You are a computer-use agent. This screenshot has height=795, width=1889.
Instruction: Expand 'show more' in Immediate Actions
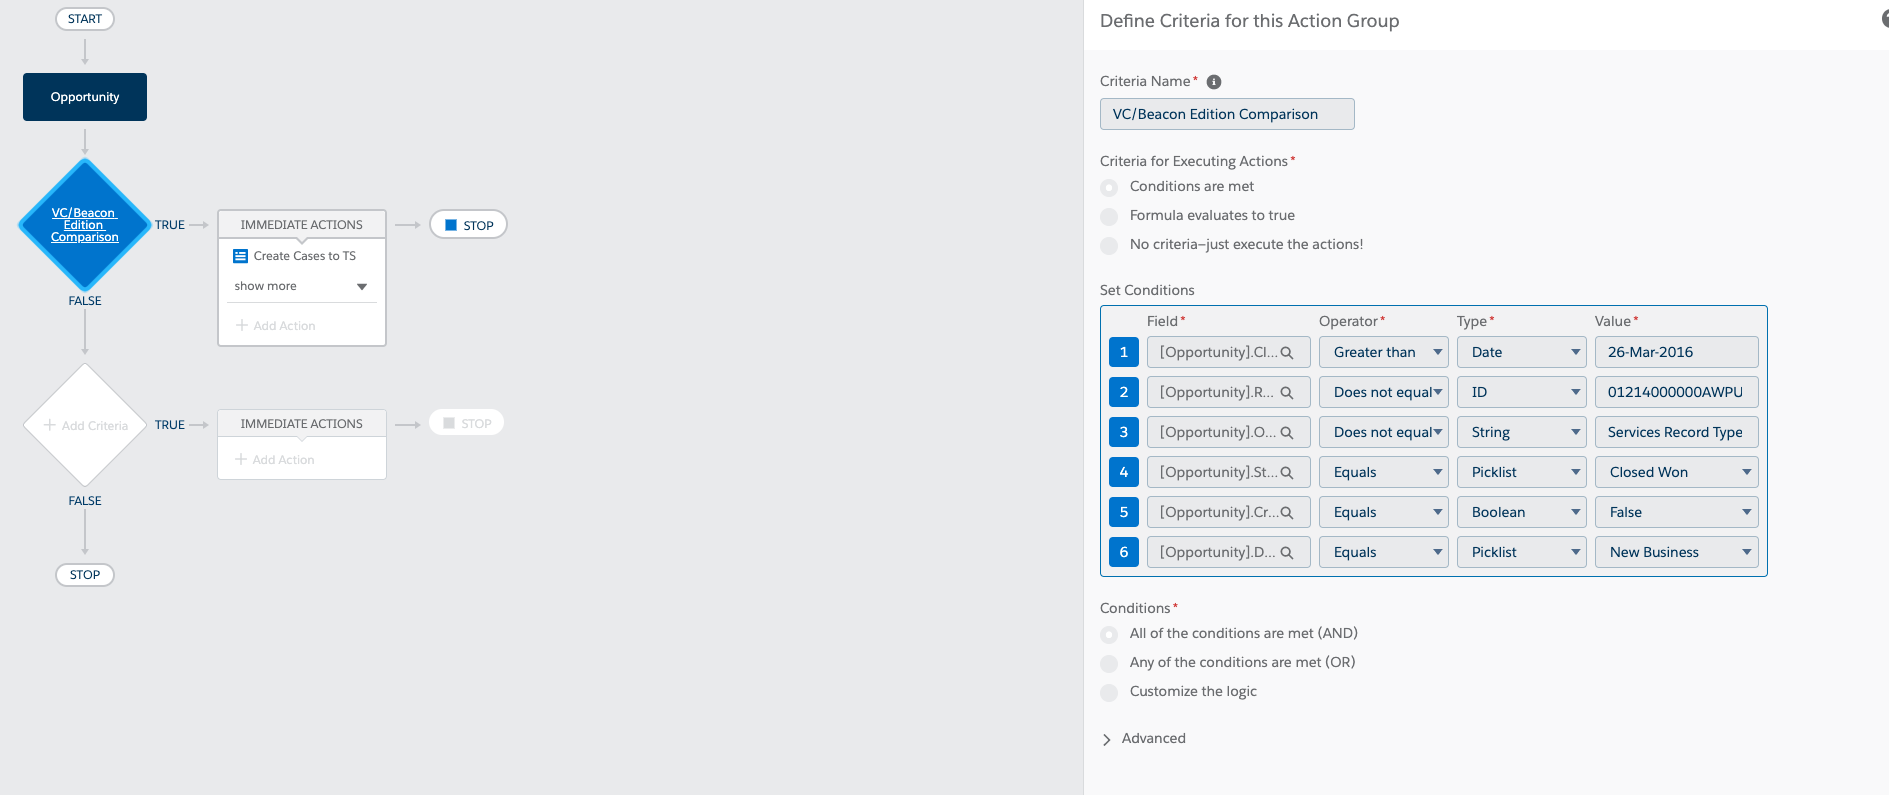tap(300, 287)
